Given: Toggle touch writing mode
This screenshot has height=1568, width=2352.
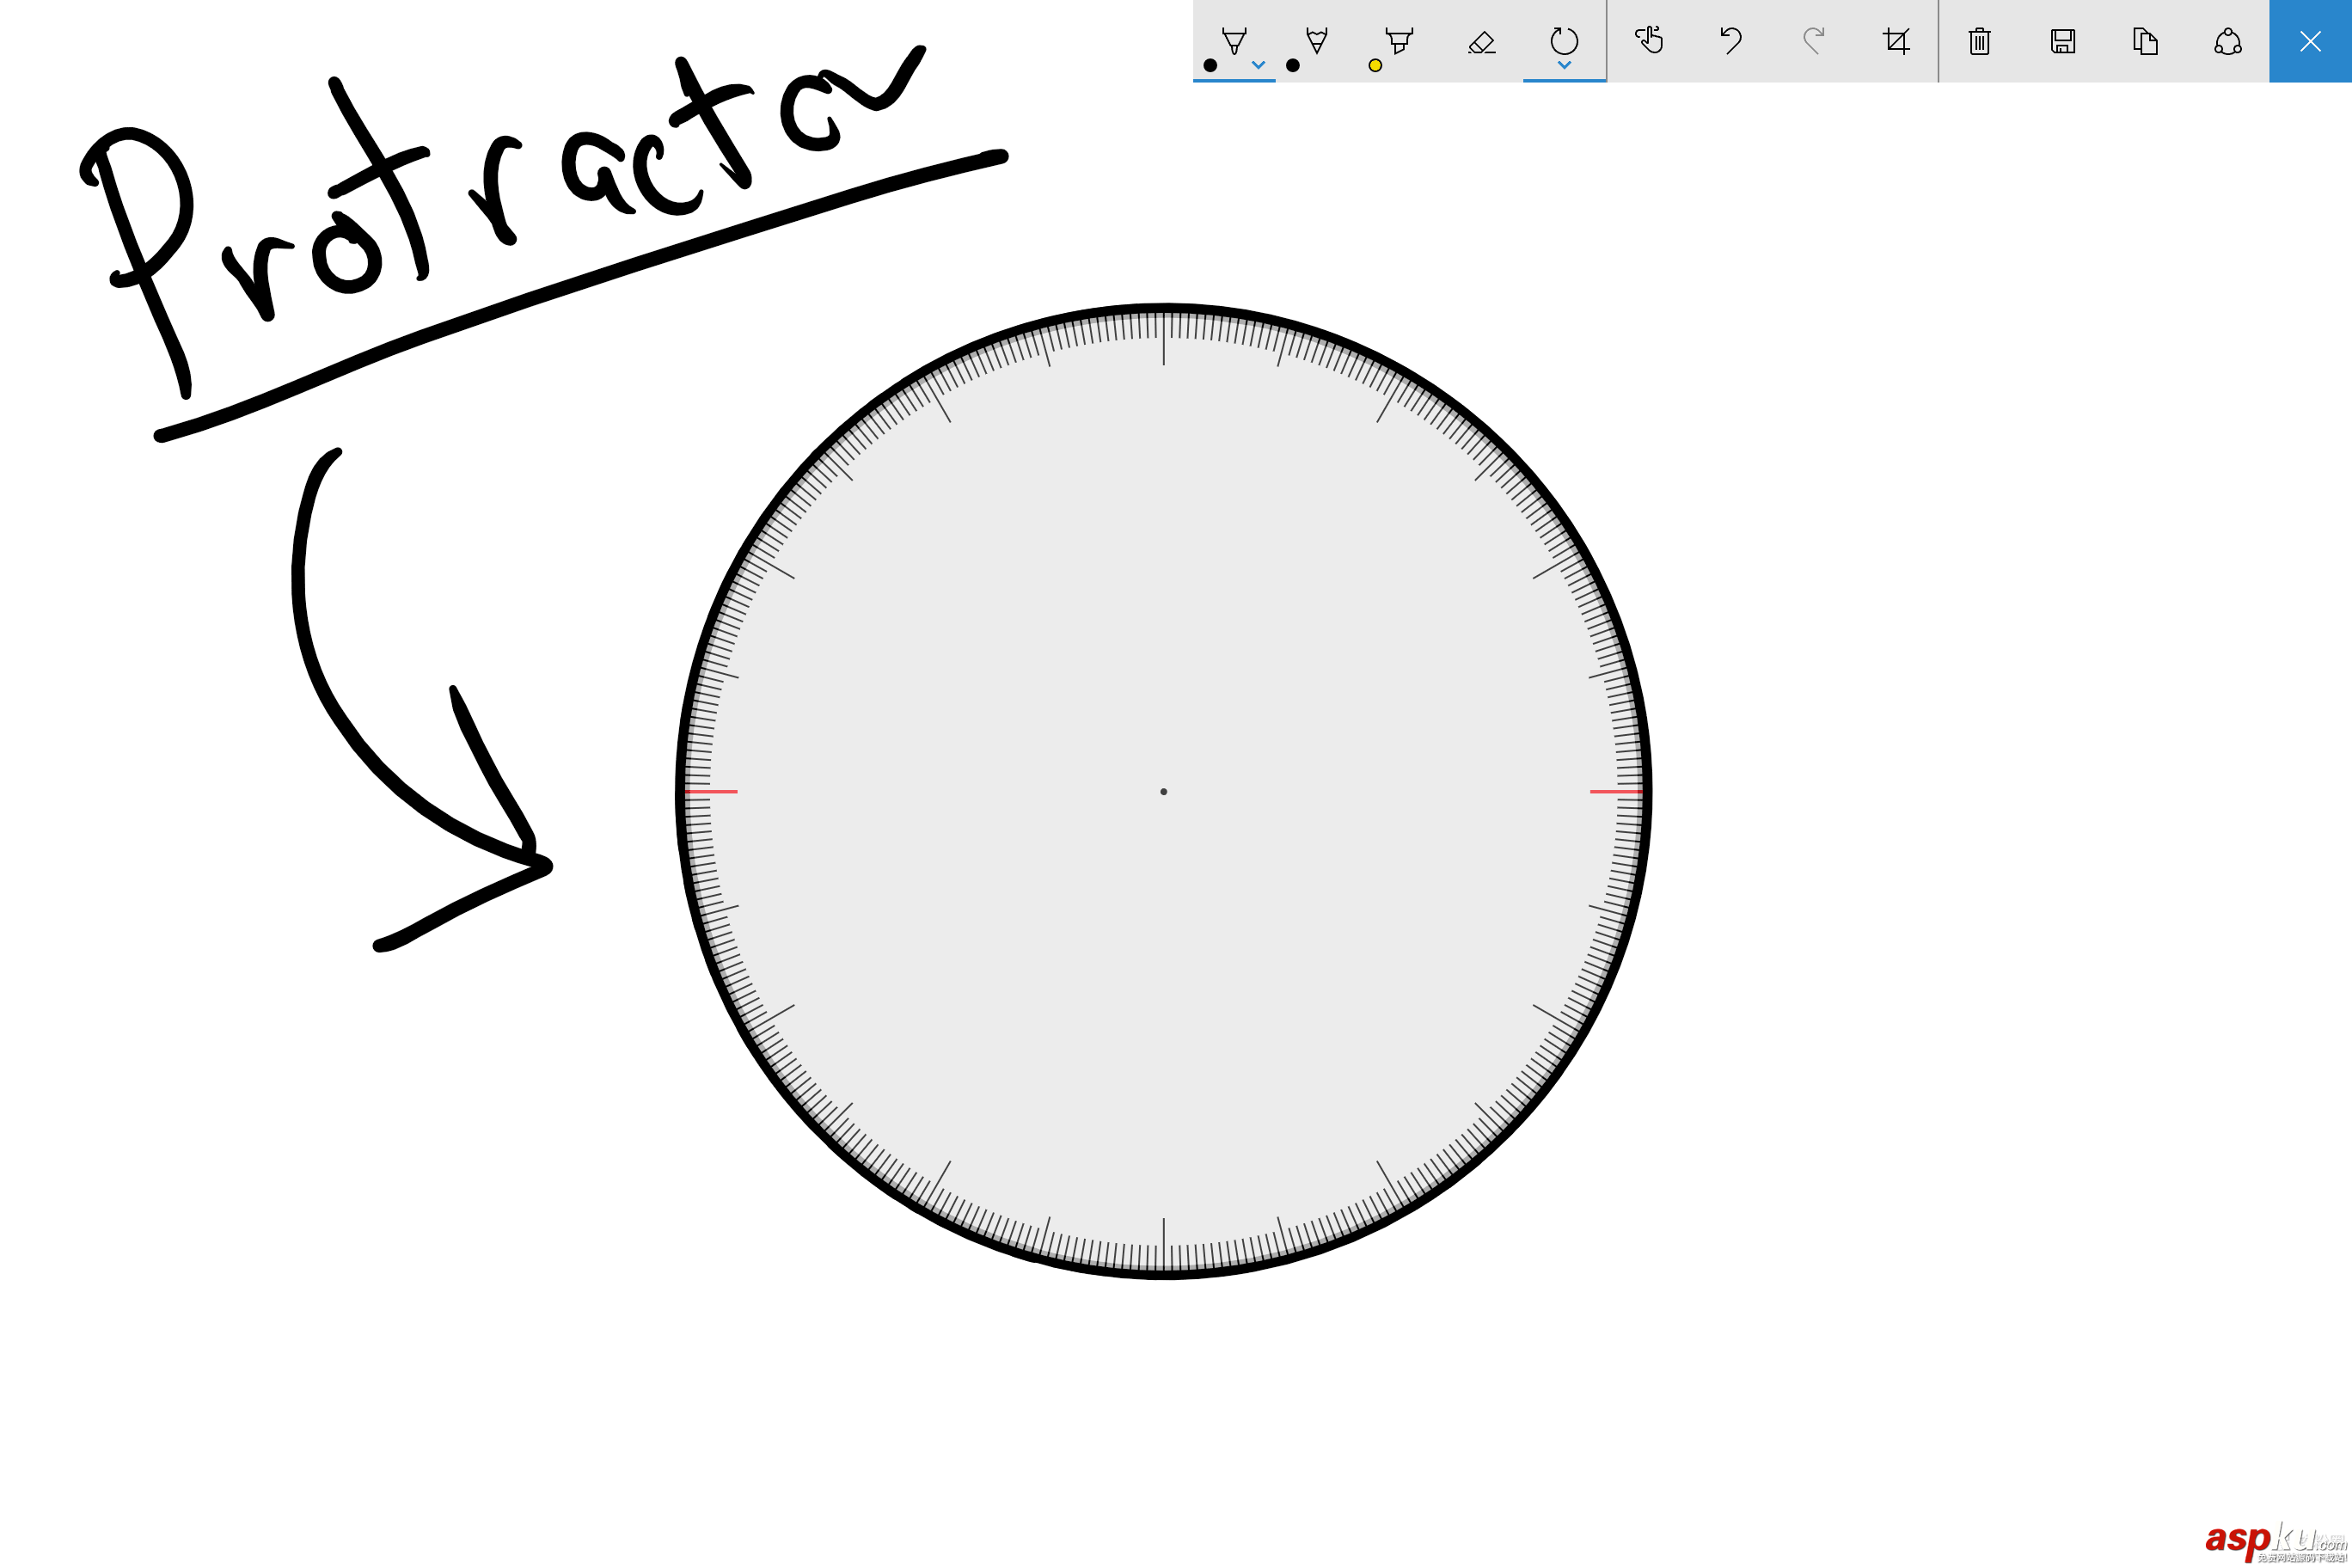Looking at the screenshot, I should [x=1649, y=41].
